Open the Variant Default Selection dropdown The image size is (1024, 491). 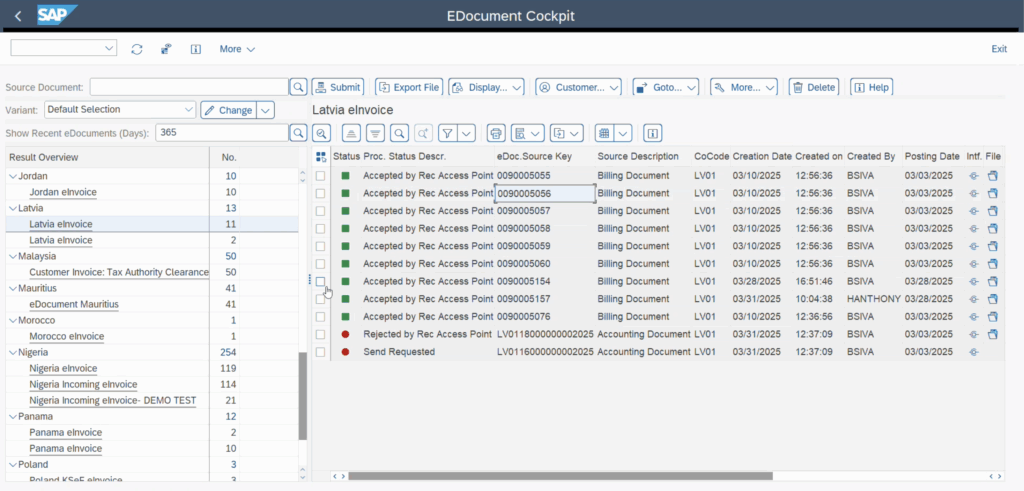pyautogui.click(x=189, y=110)
